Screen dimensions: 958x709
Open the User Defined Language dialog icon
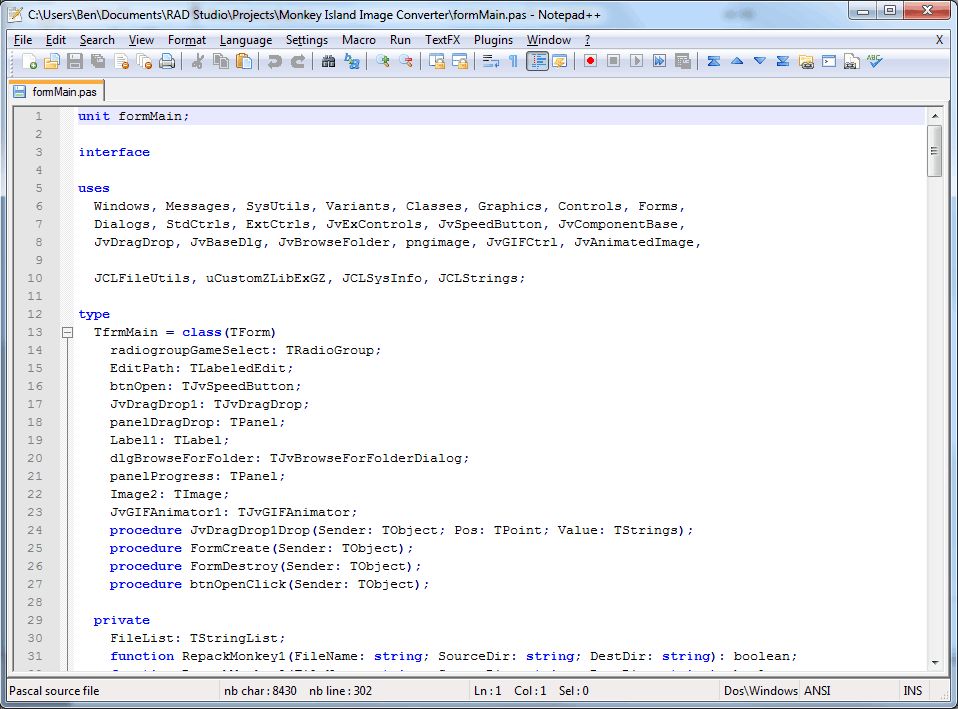point(560,61)
